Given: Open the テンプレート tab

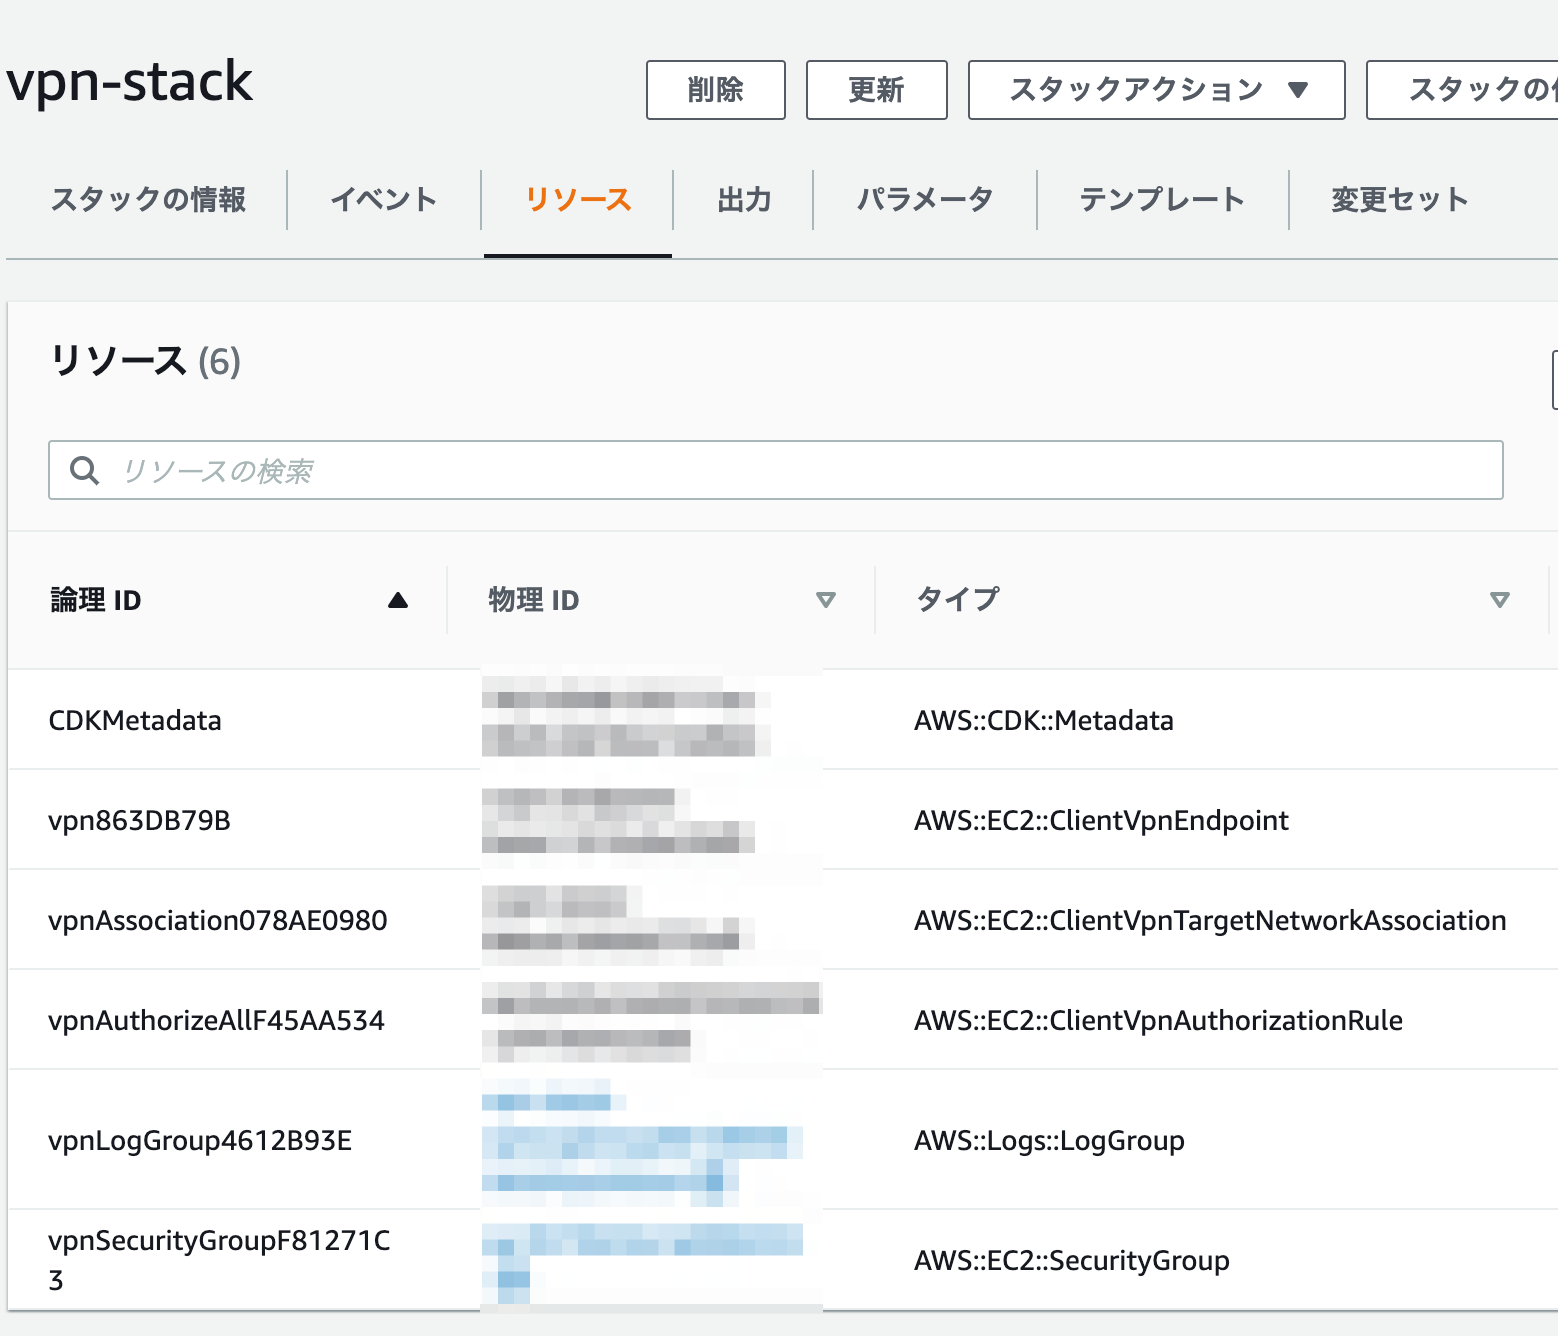Looking at the screenshot, I should pyautogui.click(x=1161, y=200).
